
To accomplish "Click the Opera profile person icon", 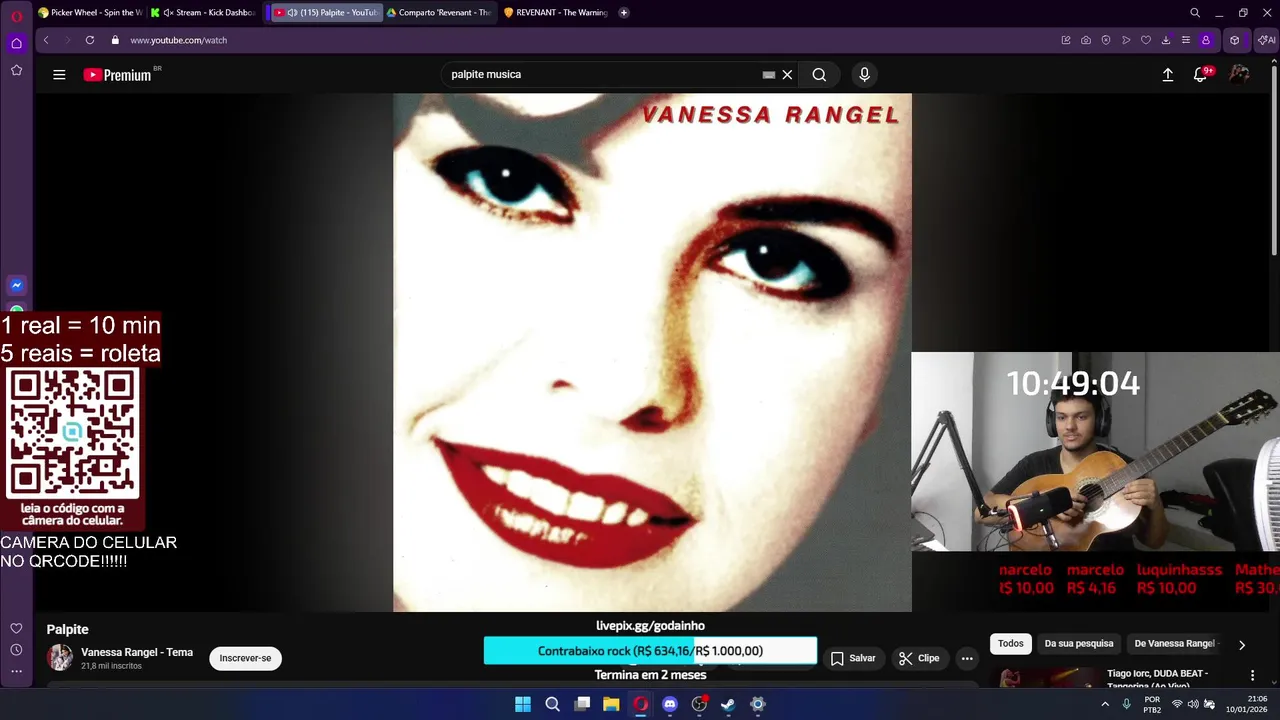I will pyautogui.click(x=1206, y=40).
